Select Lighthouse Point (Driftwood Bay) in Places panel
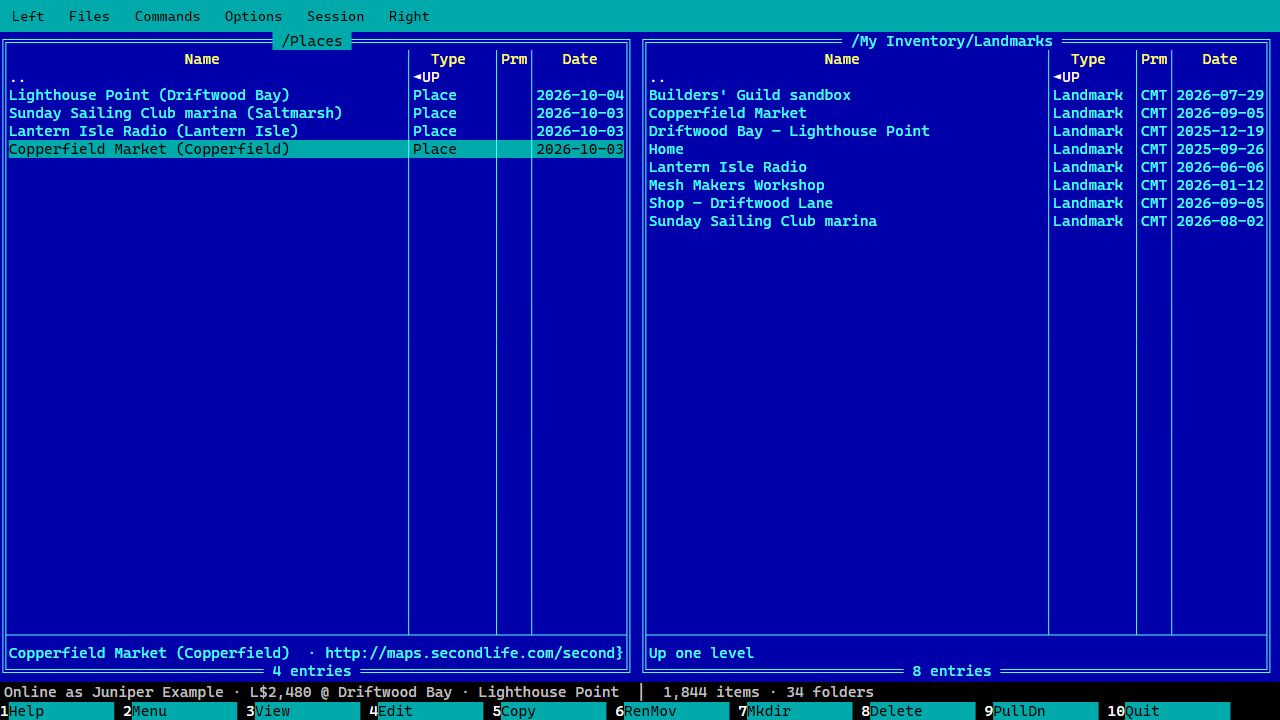The image size is (1280, 720). [x=316, y=95]
